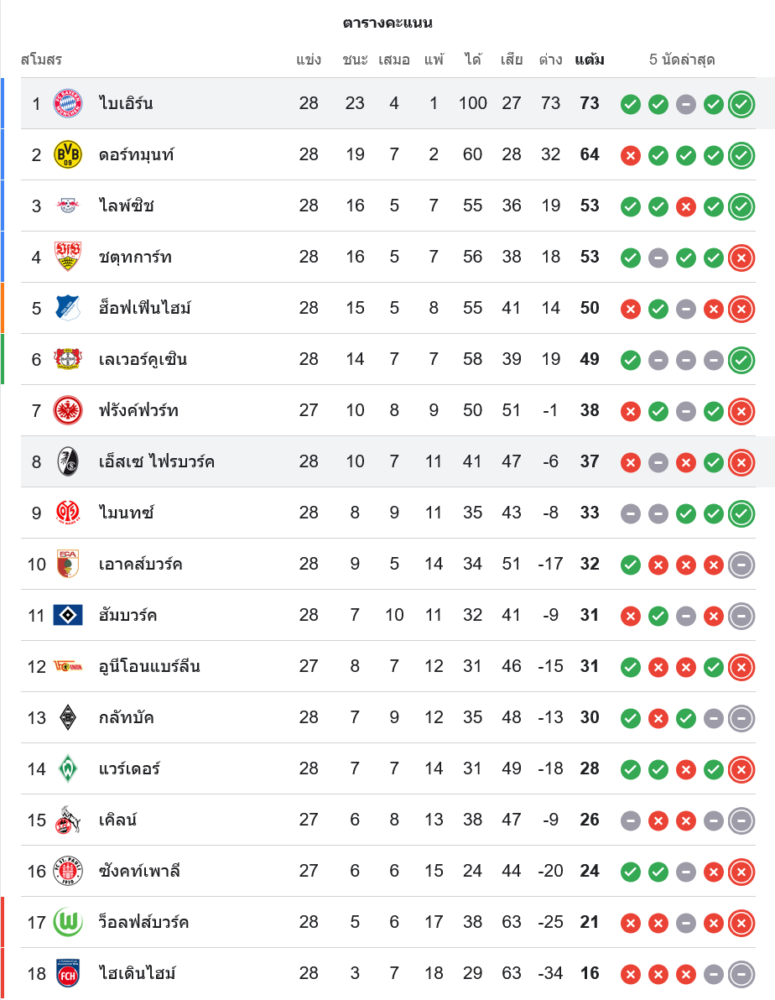Open the ไฮเดินไฮม์ team link

click(138, 973)
